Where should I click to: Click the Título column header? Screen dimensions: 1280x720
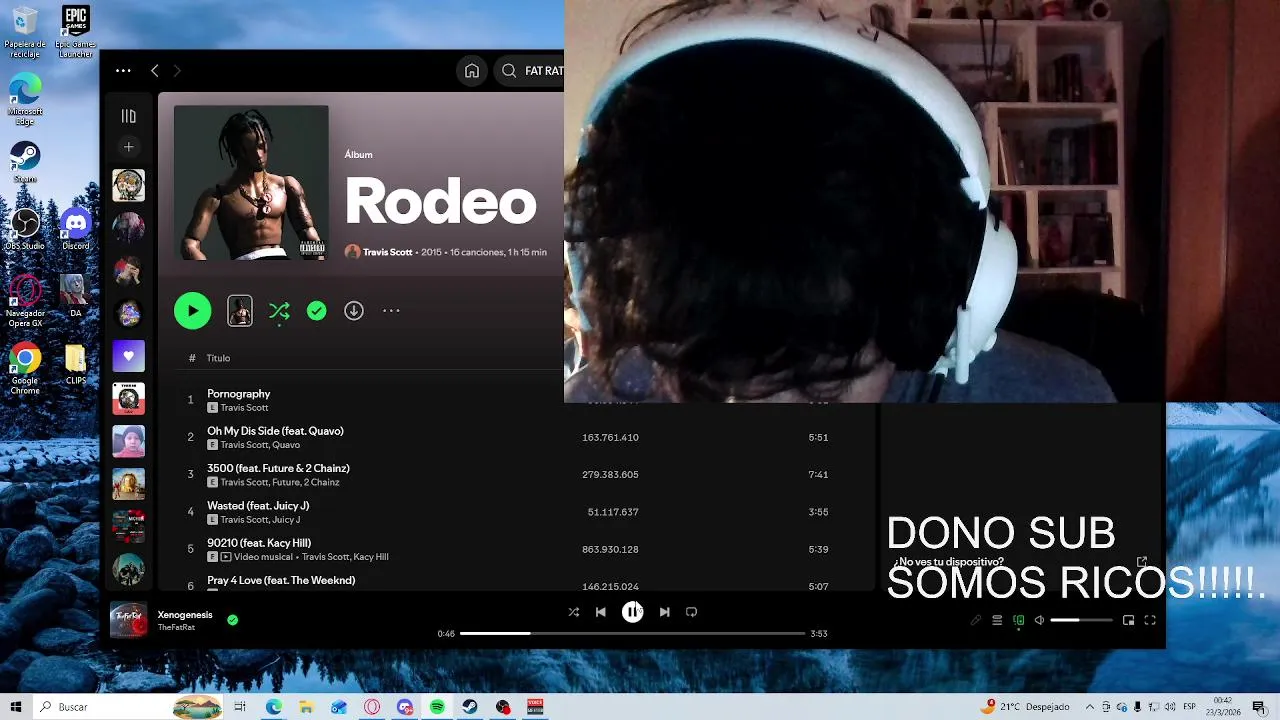(x=218, y=358)
